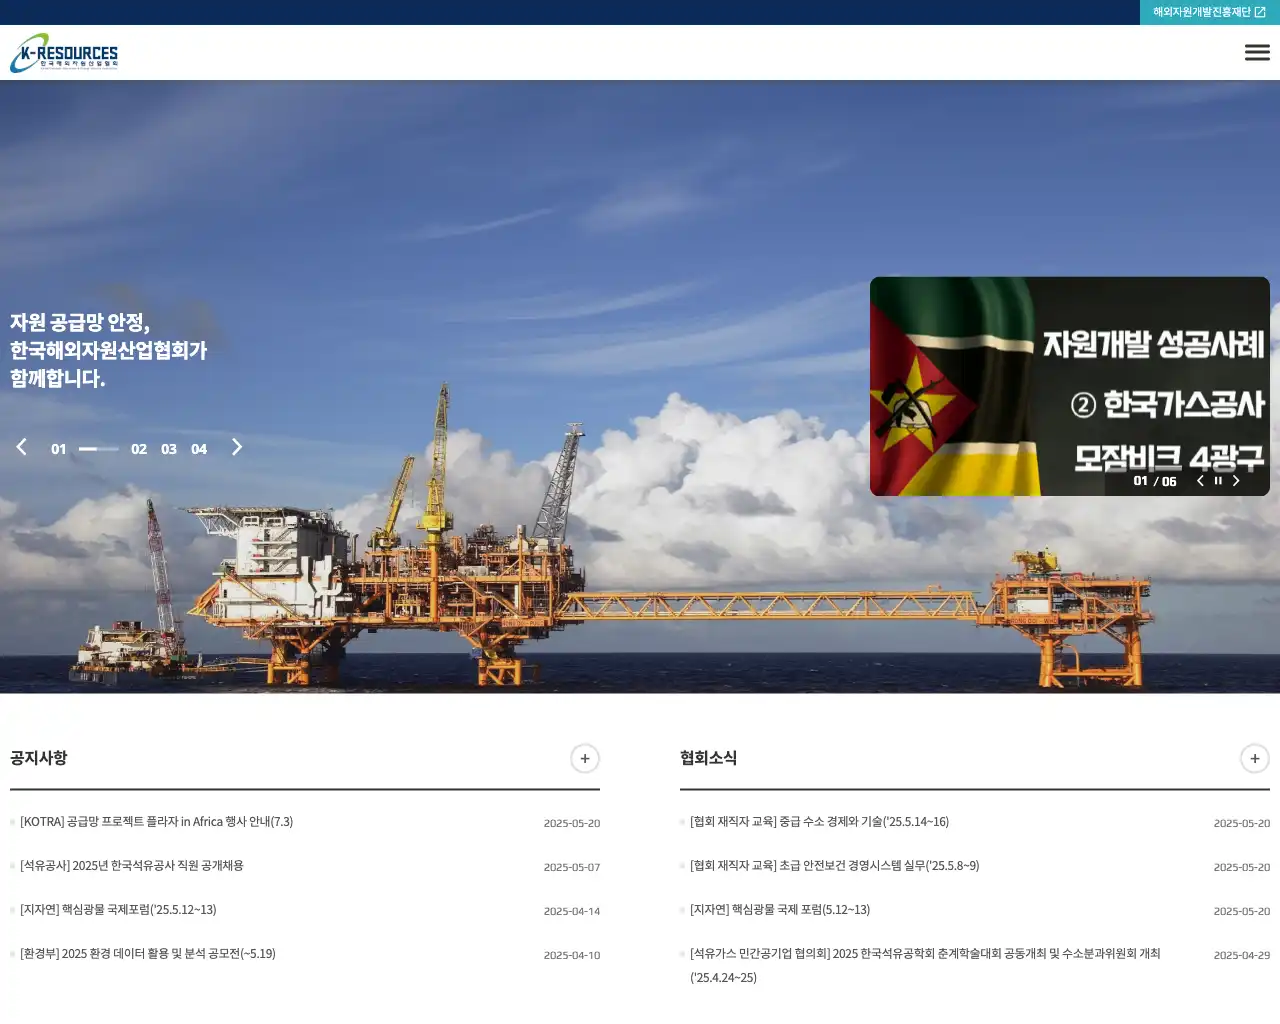Screen dimensions: 1280x1024
Task: Expand 협회소식 with plus button
Action: [1254, 758]
